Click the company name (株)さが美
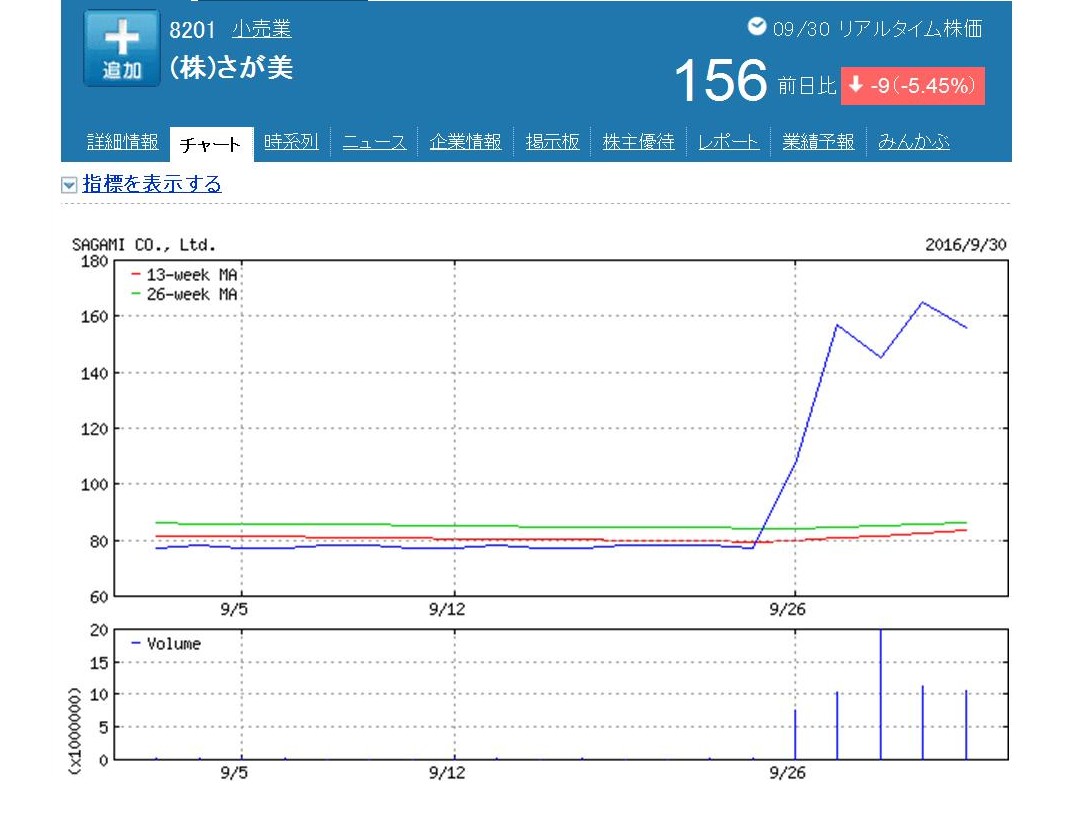The image size is (1083, 817). (x=231, y=68)
